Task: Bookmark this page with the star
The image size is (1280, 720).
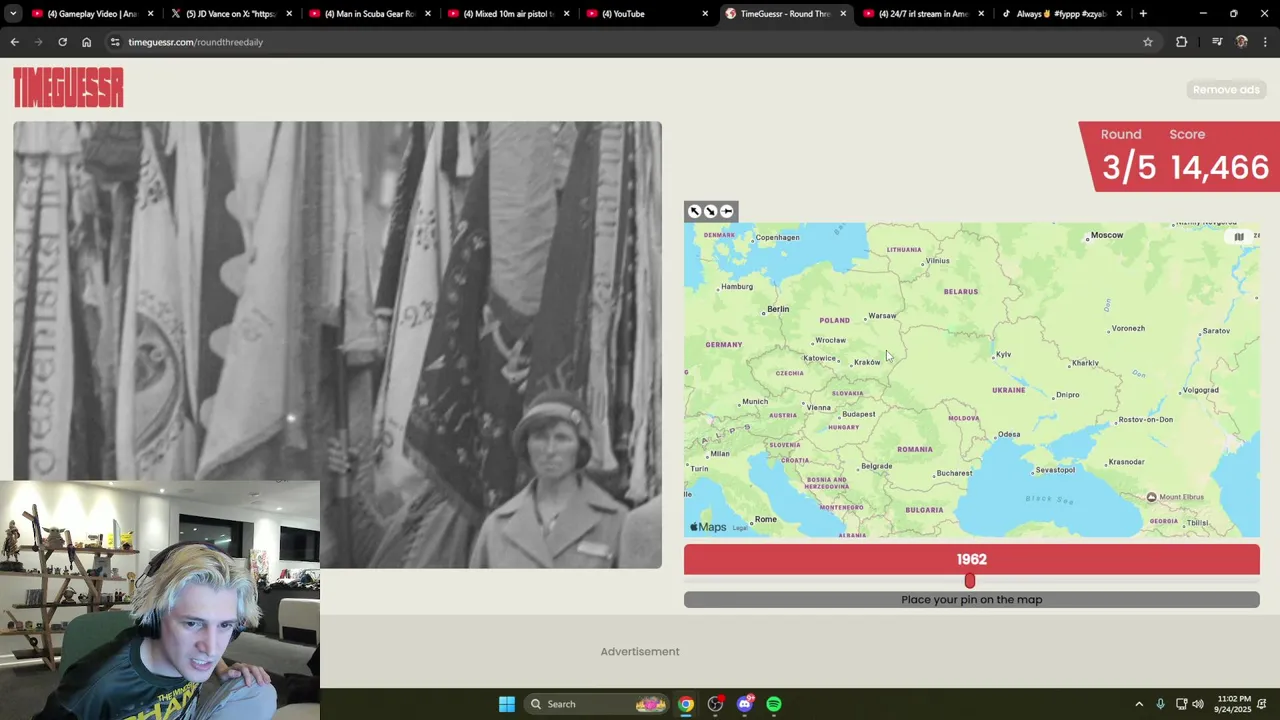Action: tap(1148, 42)
